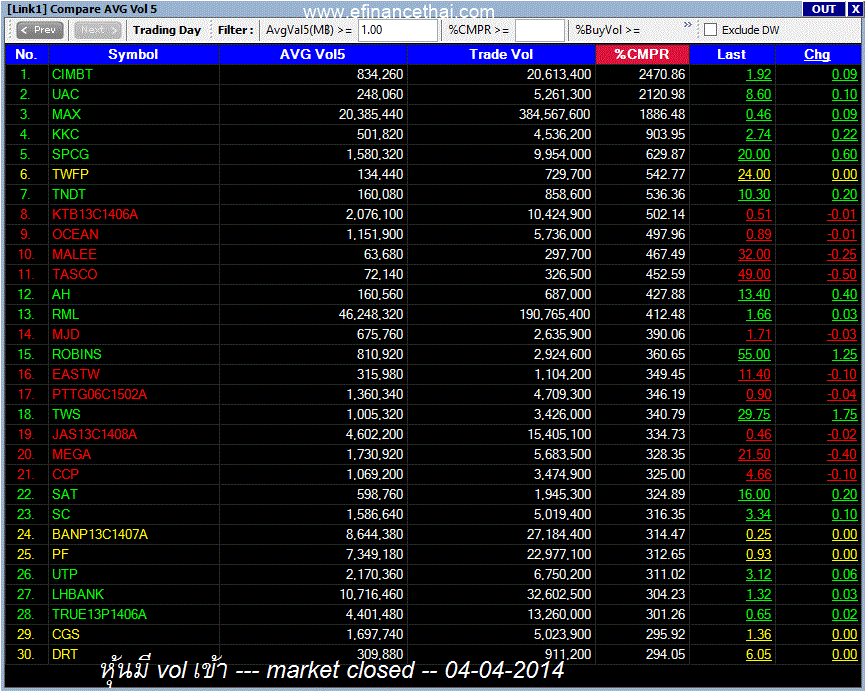Select symbol TWFP

[70, 174]
